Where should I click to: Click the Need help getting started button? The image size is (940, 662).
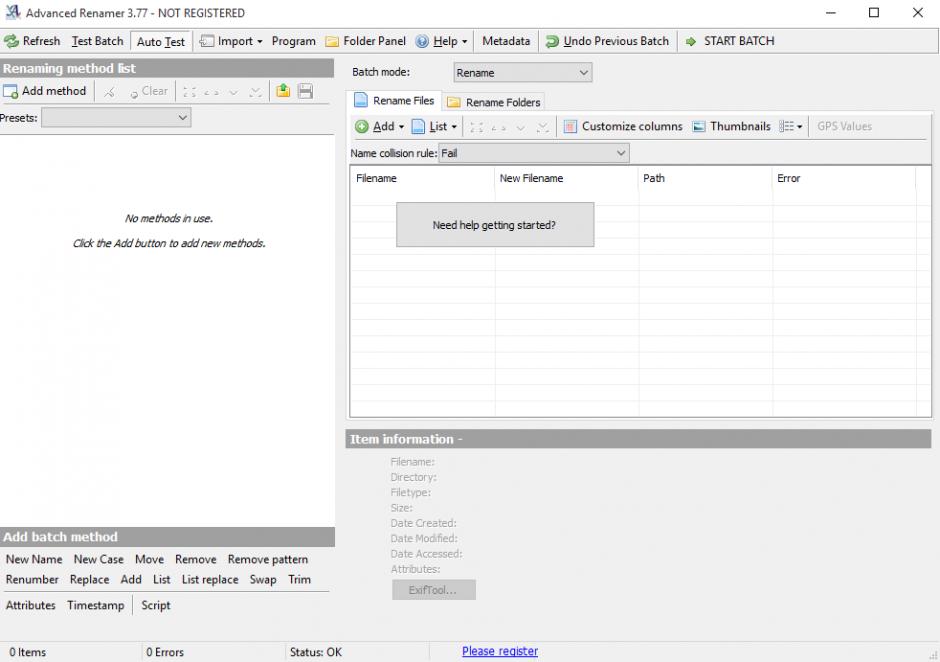(494, 225)
